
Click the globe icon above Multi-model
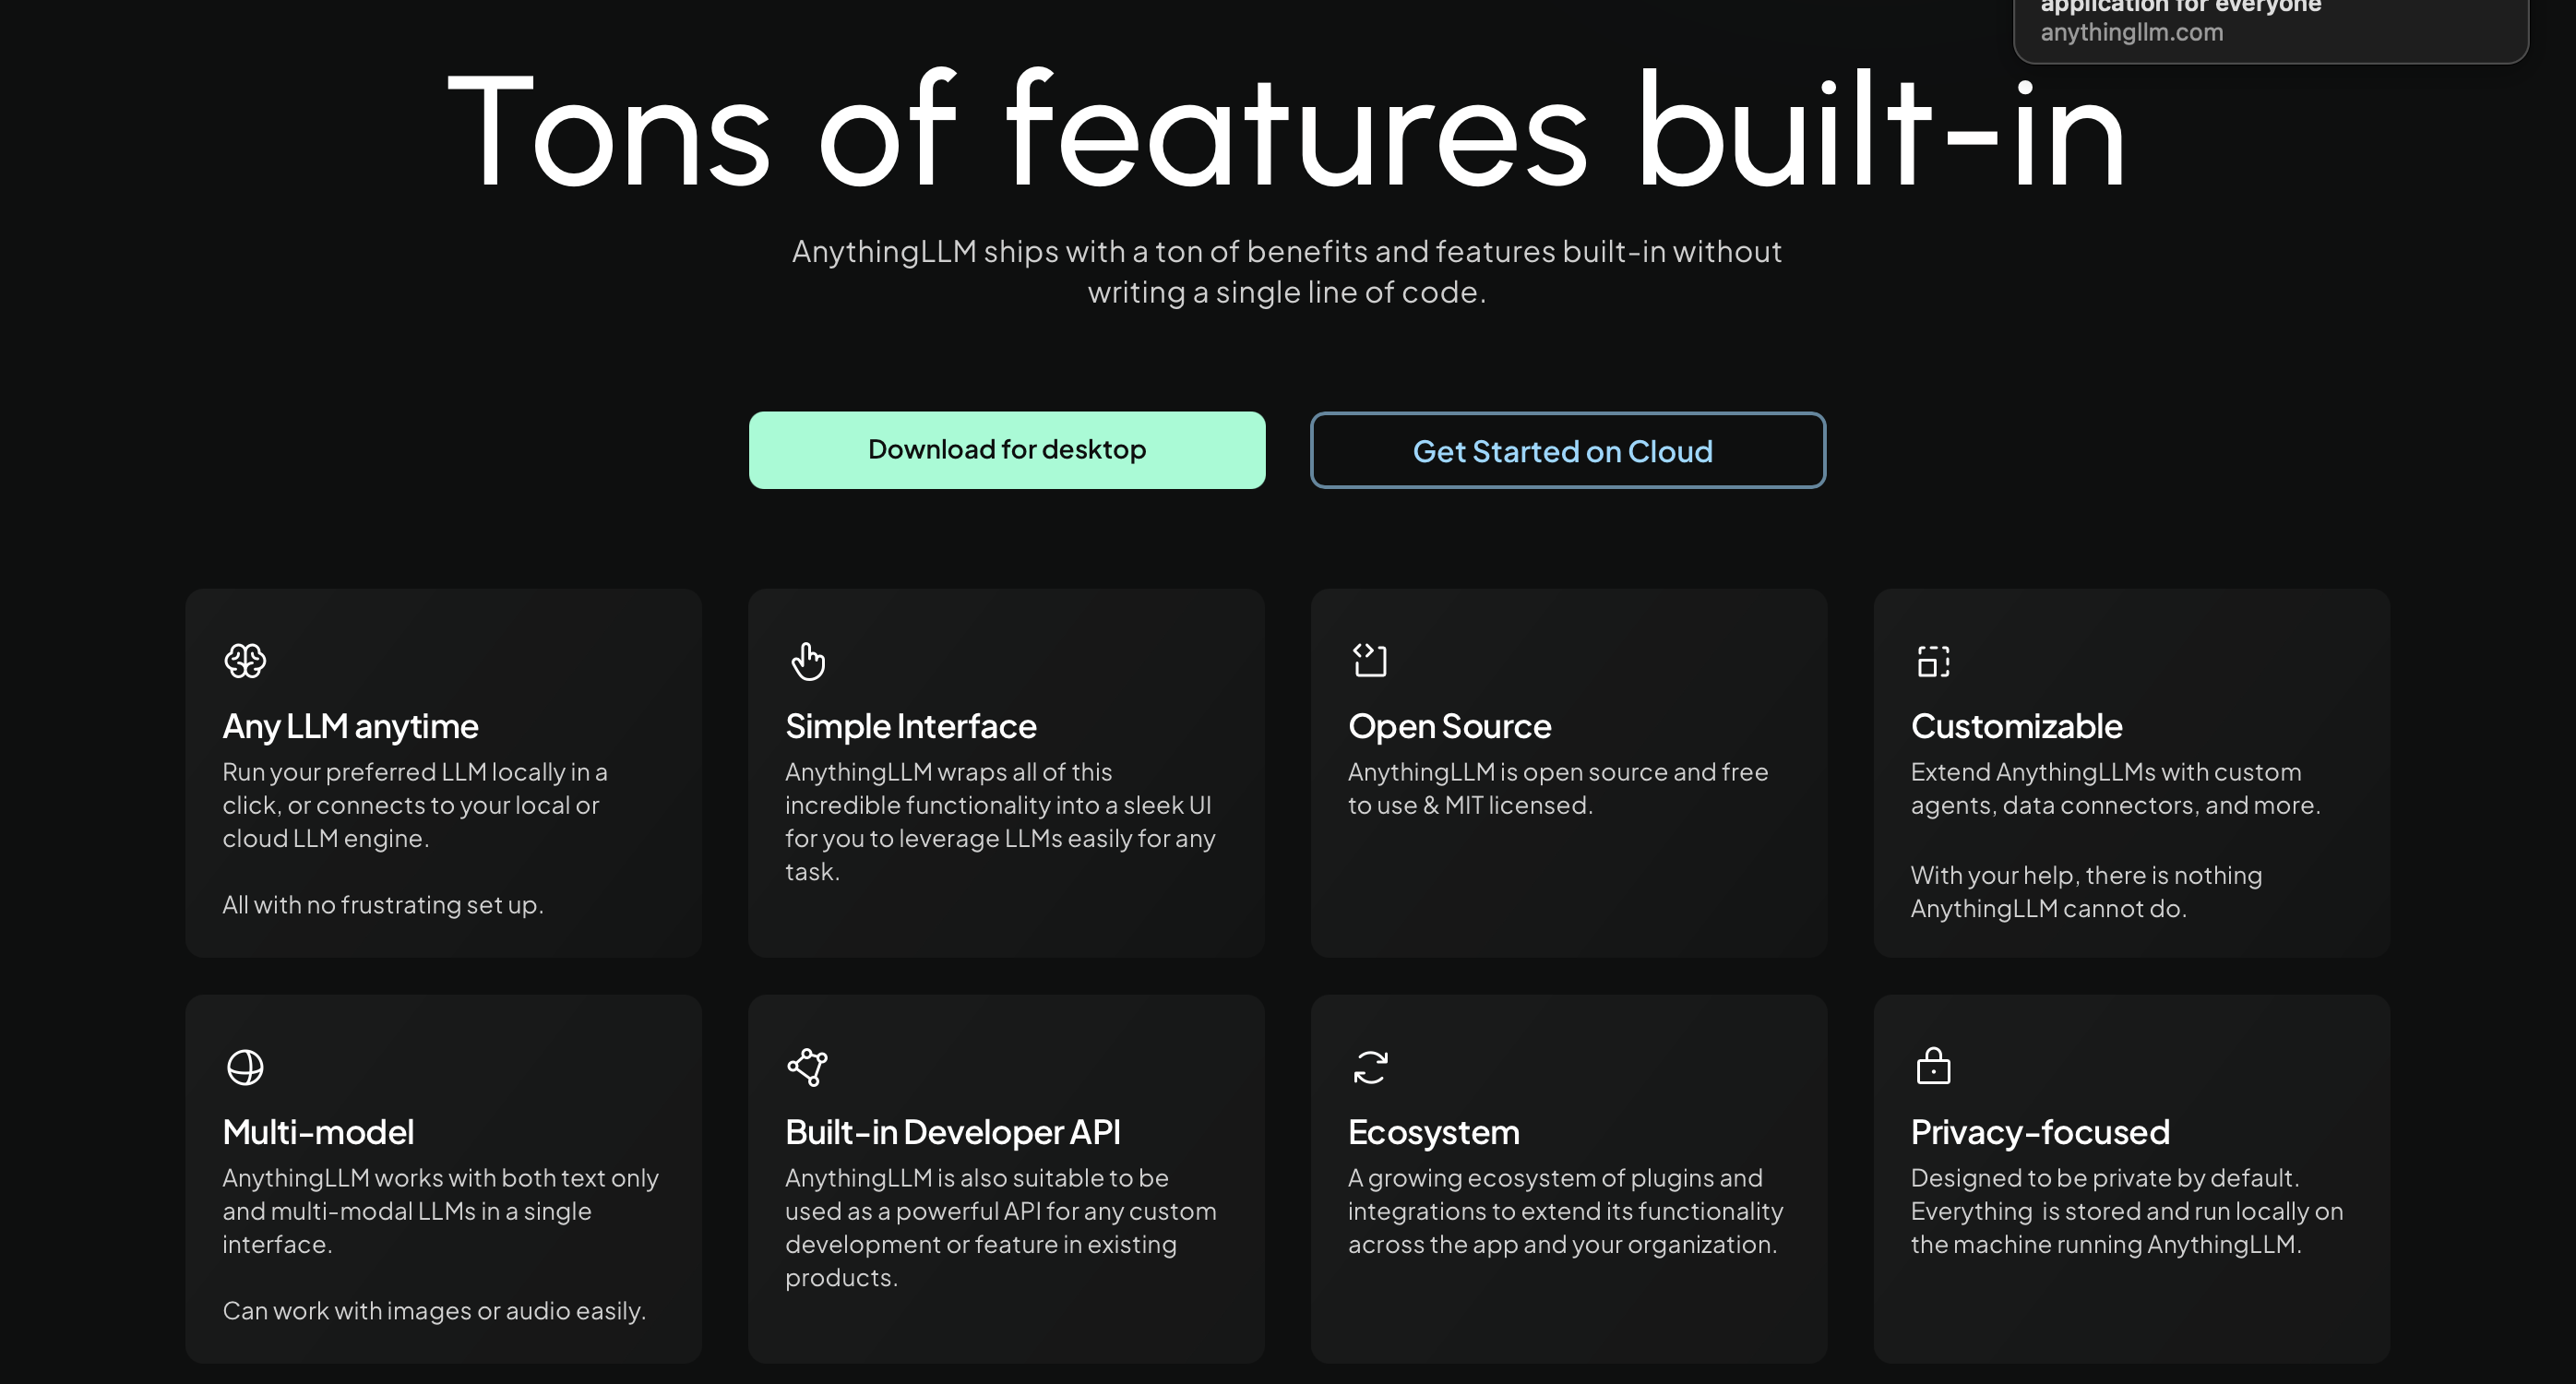click(x=245, y=1067)
